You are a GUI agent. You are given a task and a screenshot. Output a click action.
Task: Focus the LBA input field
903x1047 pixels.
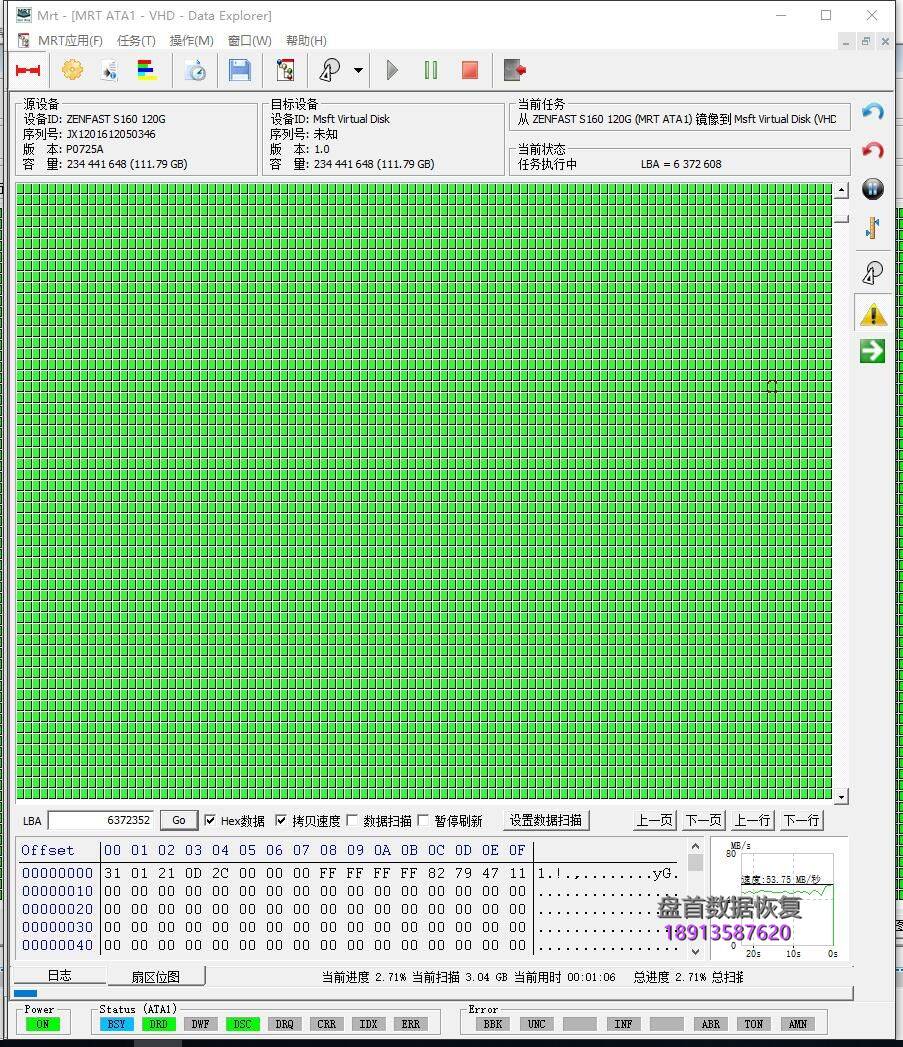(101, 821)
